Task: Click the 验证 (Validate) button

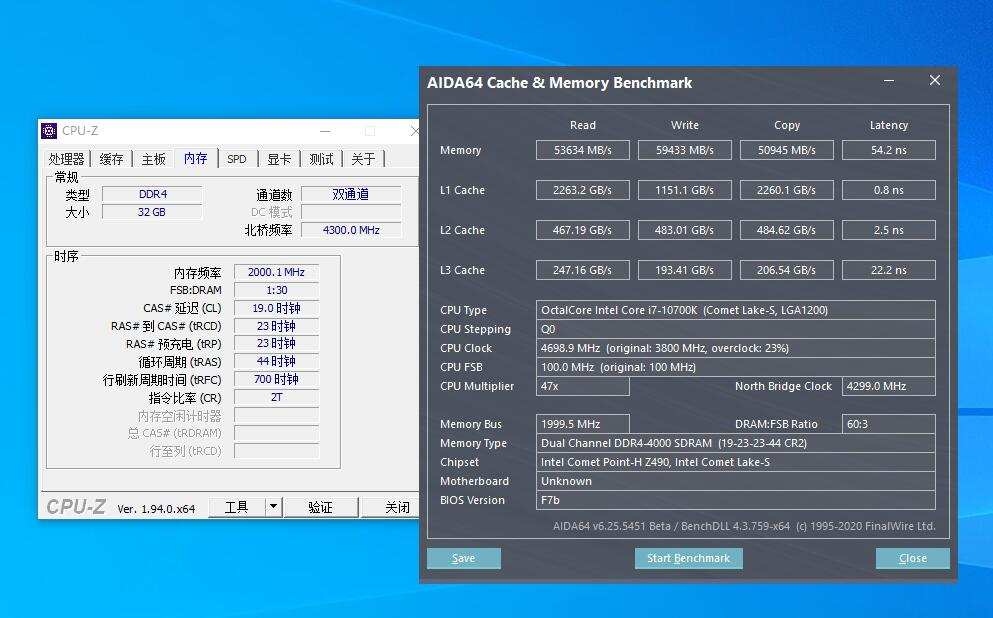Action: [x=321, y=507]
